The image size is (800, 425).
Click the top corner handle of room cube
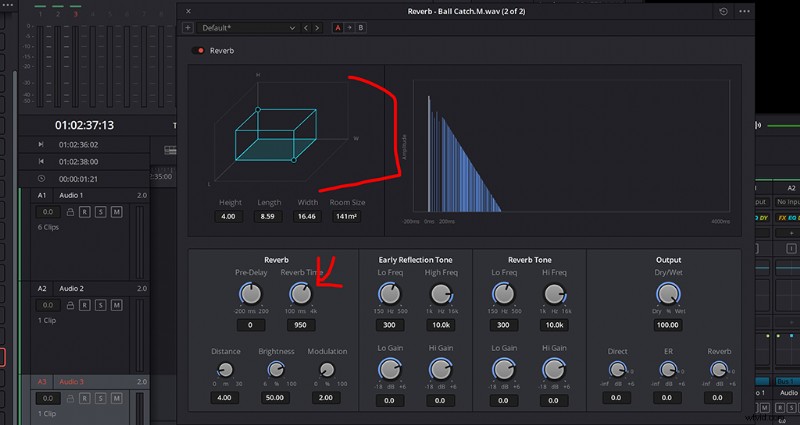coord(258,110)
